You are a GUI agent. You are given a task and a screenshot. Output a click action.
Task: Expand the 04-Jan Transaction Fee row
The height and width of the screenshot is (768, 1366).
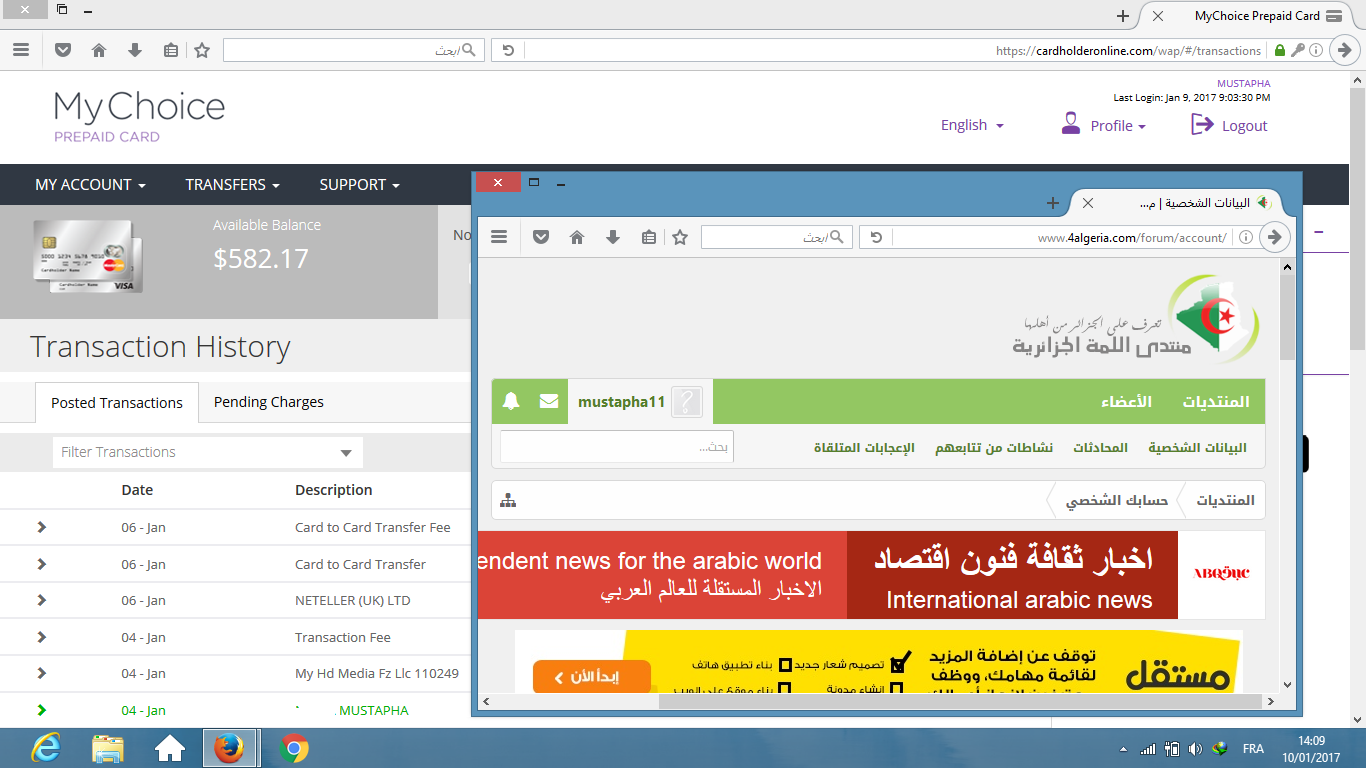[x=41, y=637]
